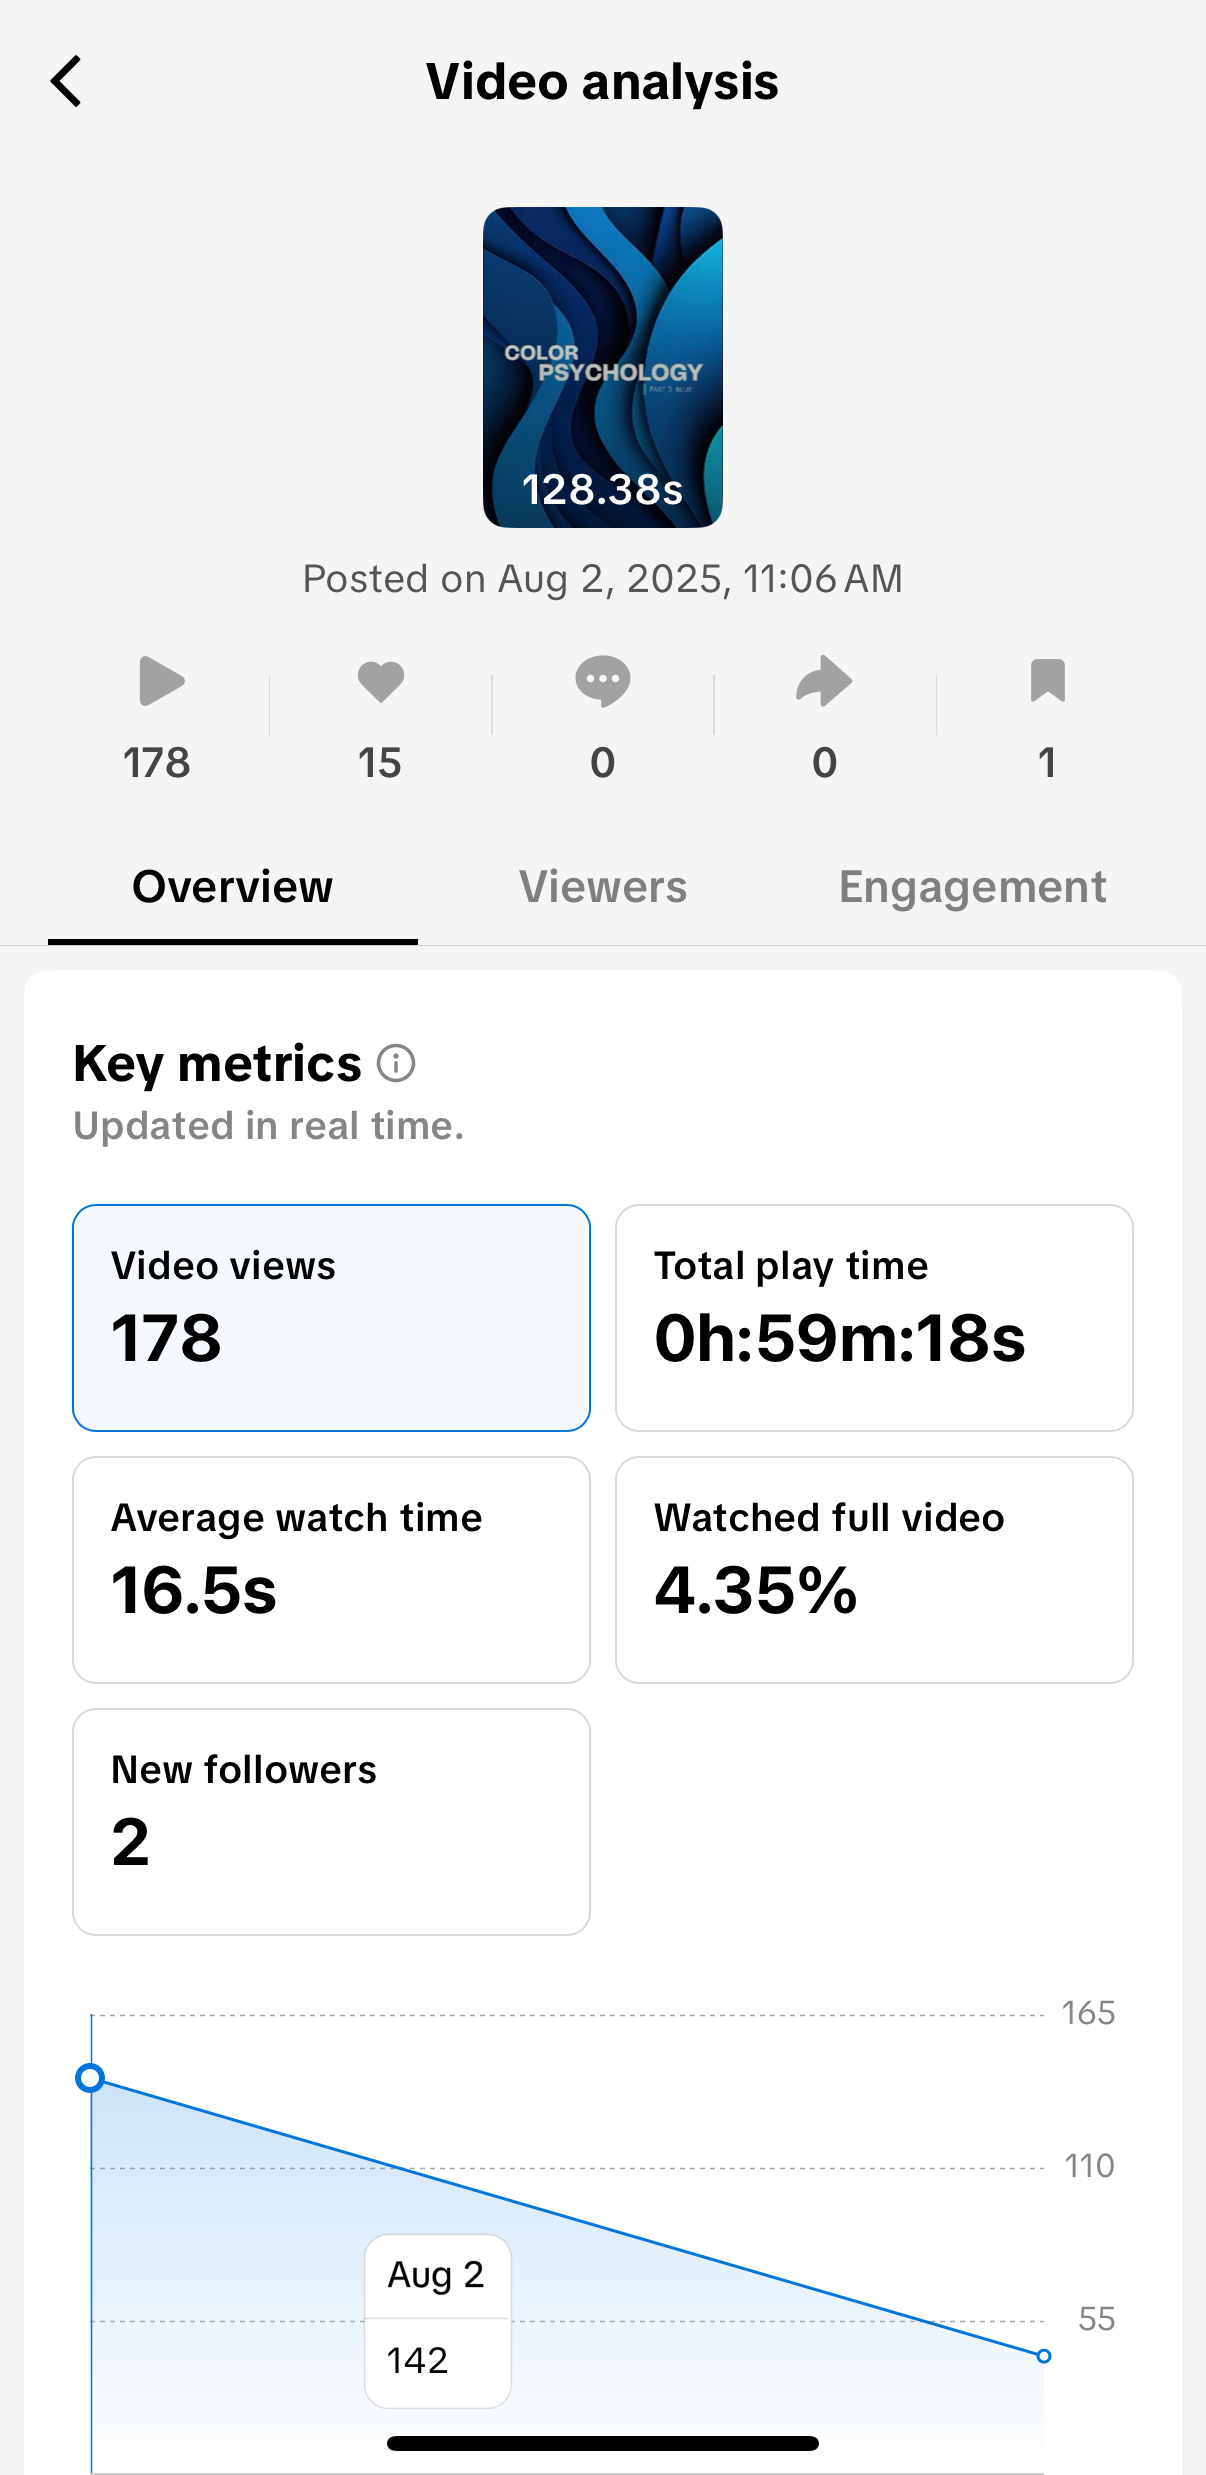Tap the bookmark saves icon

[x=1047, y=682]
